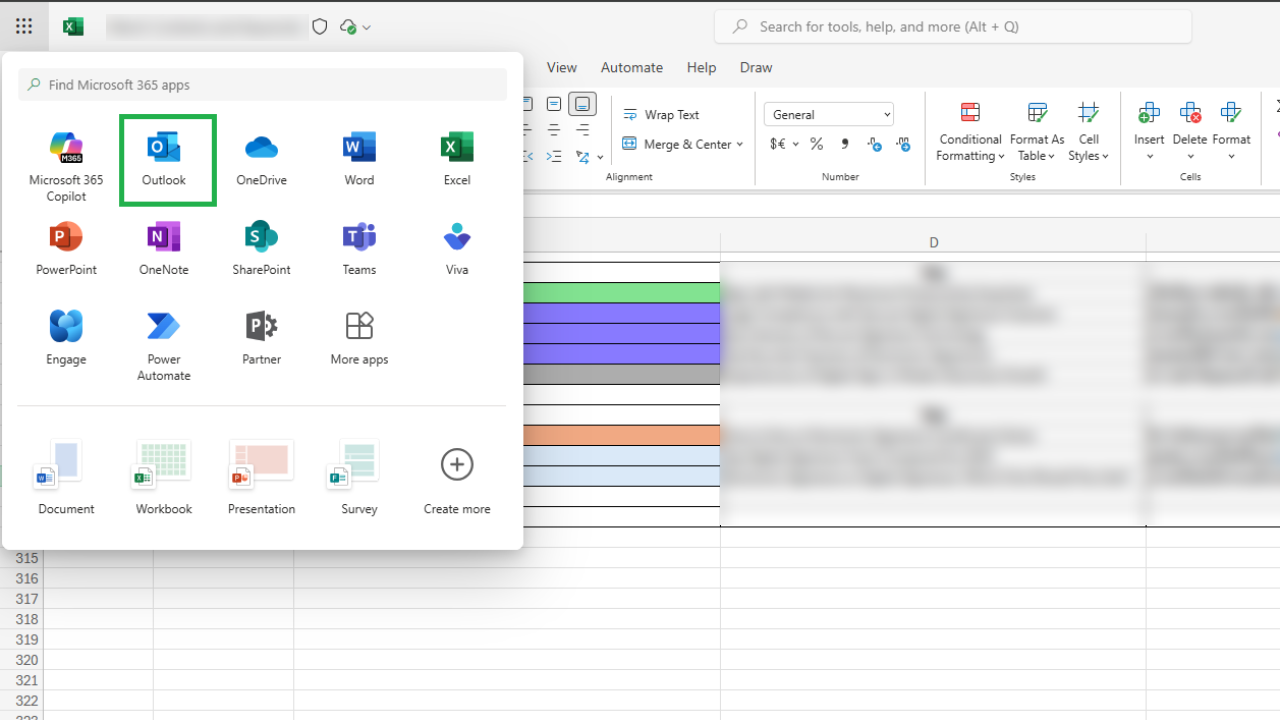The height and width of the screenshot is (720, 1280).
Task: Open Engage from the app launcher
Action: click(x=66, y=339)
